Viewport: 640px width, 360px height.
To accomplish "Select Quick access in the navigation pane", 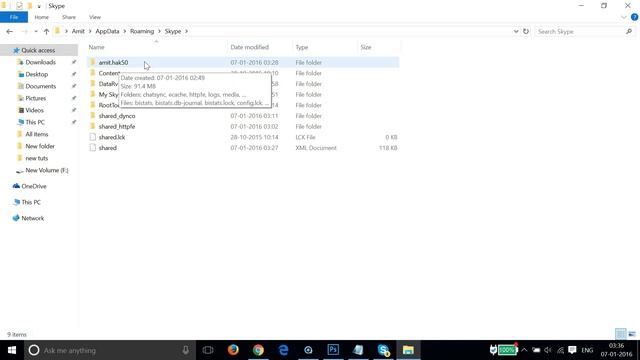I will pyautogui.click(x=38, y=50).
